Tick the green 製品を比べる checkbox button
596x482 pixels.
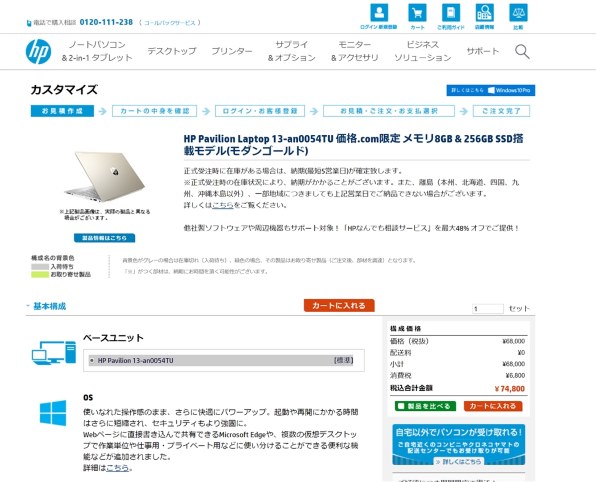click(x=425, y=406)
